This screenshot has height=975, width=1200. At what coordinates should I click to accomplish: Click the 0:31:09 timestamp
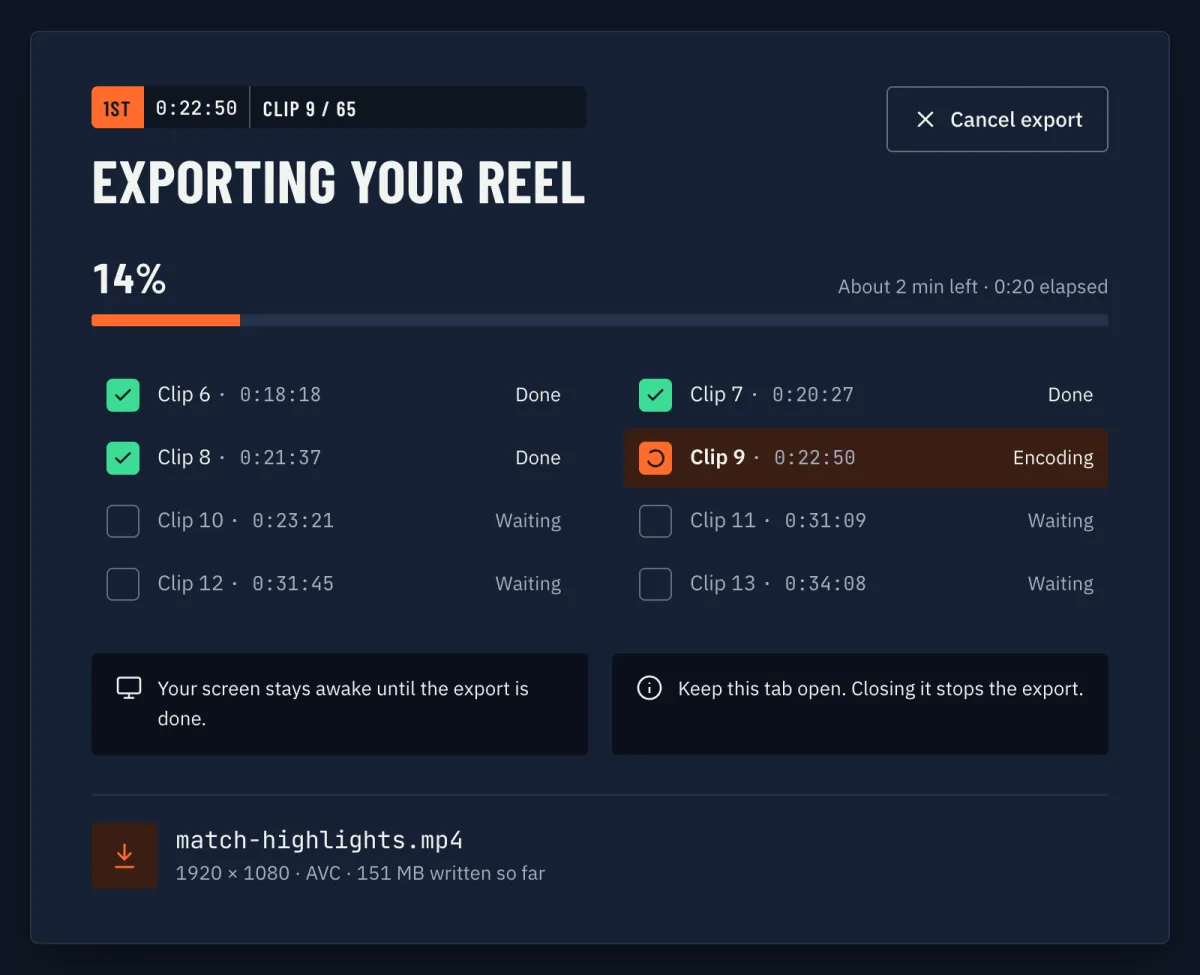[825, 521]
